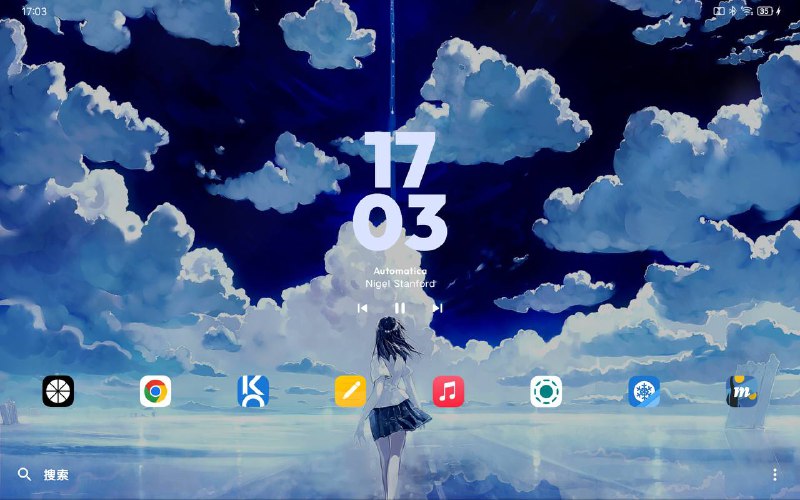Launch the red Music app

(x=448, y=391)
